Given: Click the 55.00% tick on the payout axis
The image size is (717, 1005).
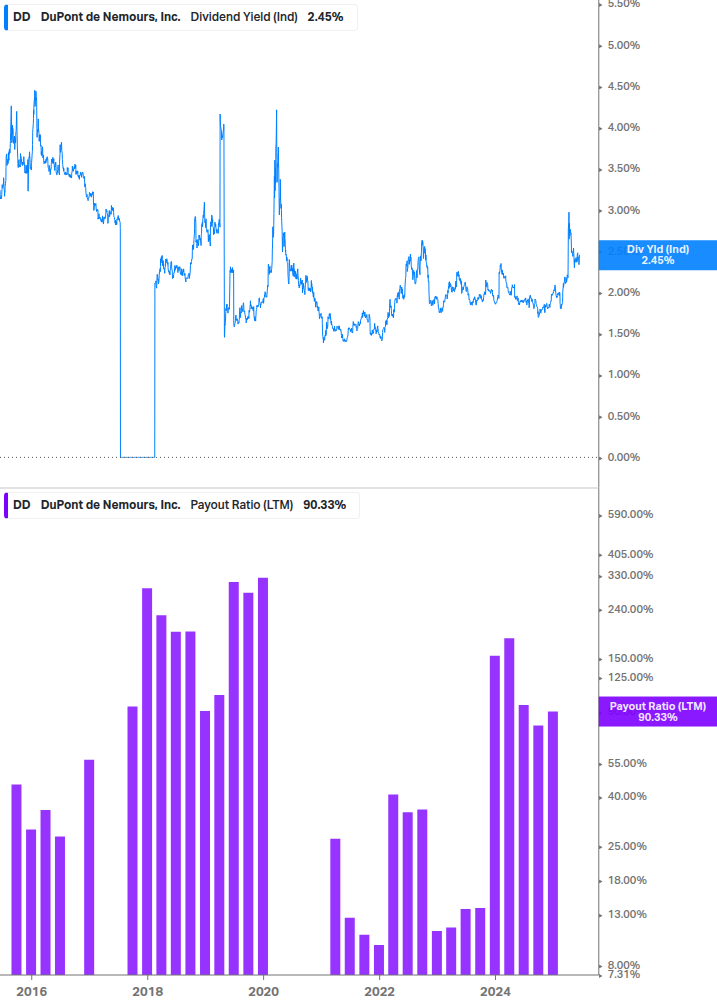Looking at the screenshot, I should (627, 763).
